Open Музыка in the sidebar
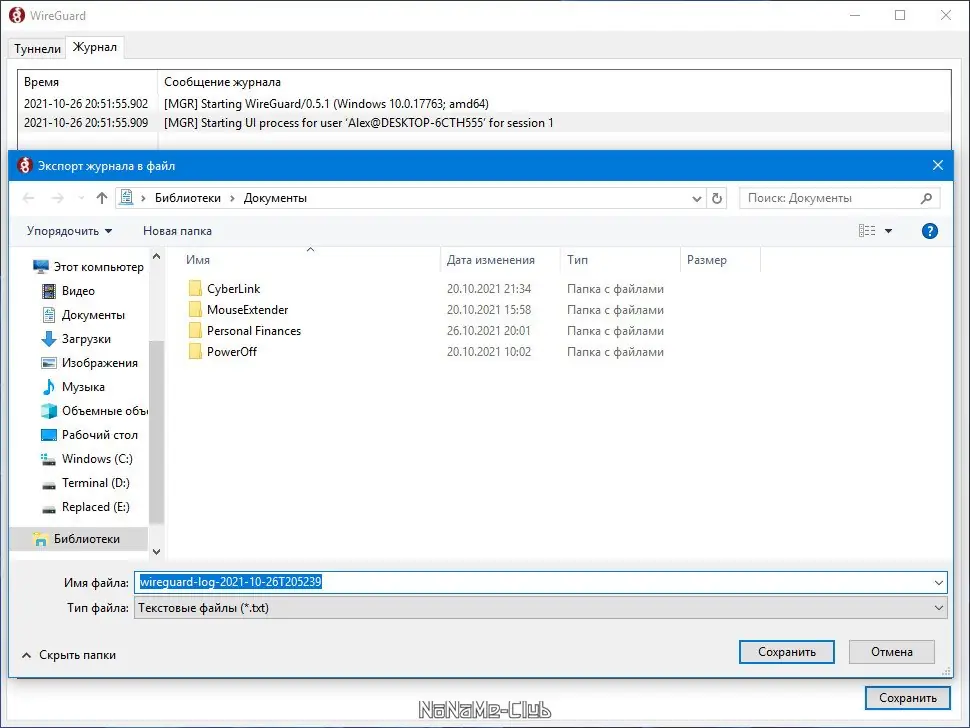This screenshot has height=728, width=970. coord(72,387)
